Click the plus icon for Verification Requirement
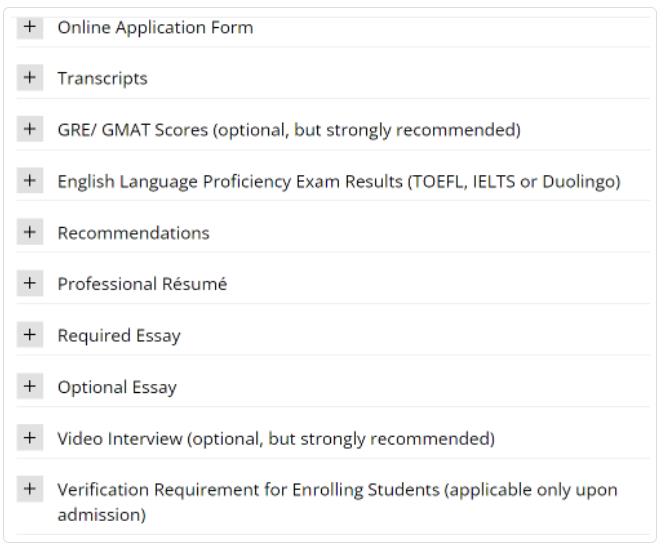The image size is (666, 548). pos(30,490)
